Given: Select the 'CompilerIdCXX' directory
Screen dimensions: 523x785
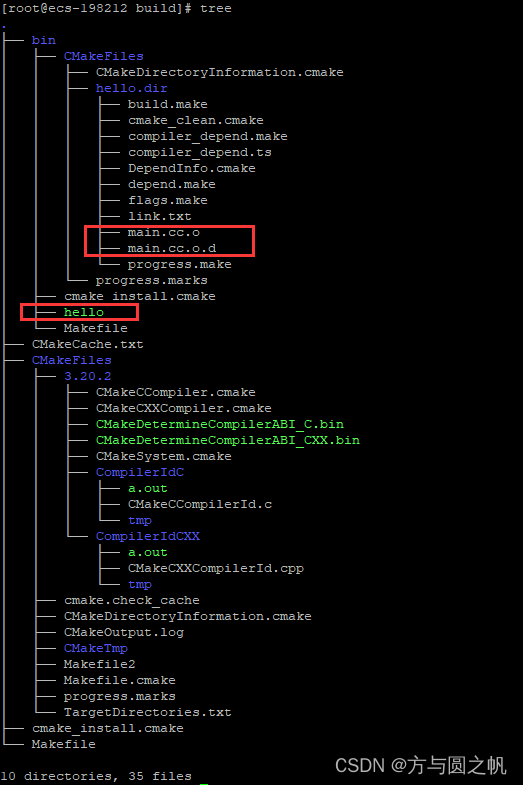Looking at the screenshot, I should point(148,537).
